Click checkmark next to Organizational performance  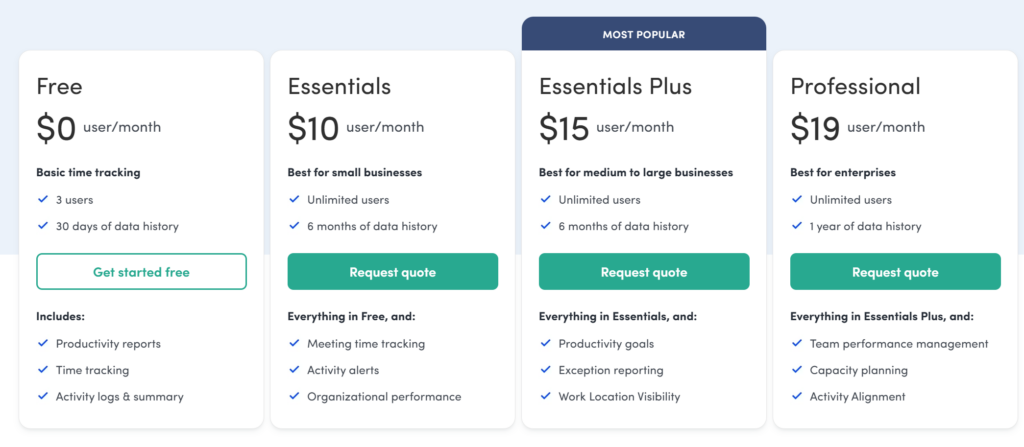tap(294, 397)
